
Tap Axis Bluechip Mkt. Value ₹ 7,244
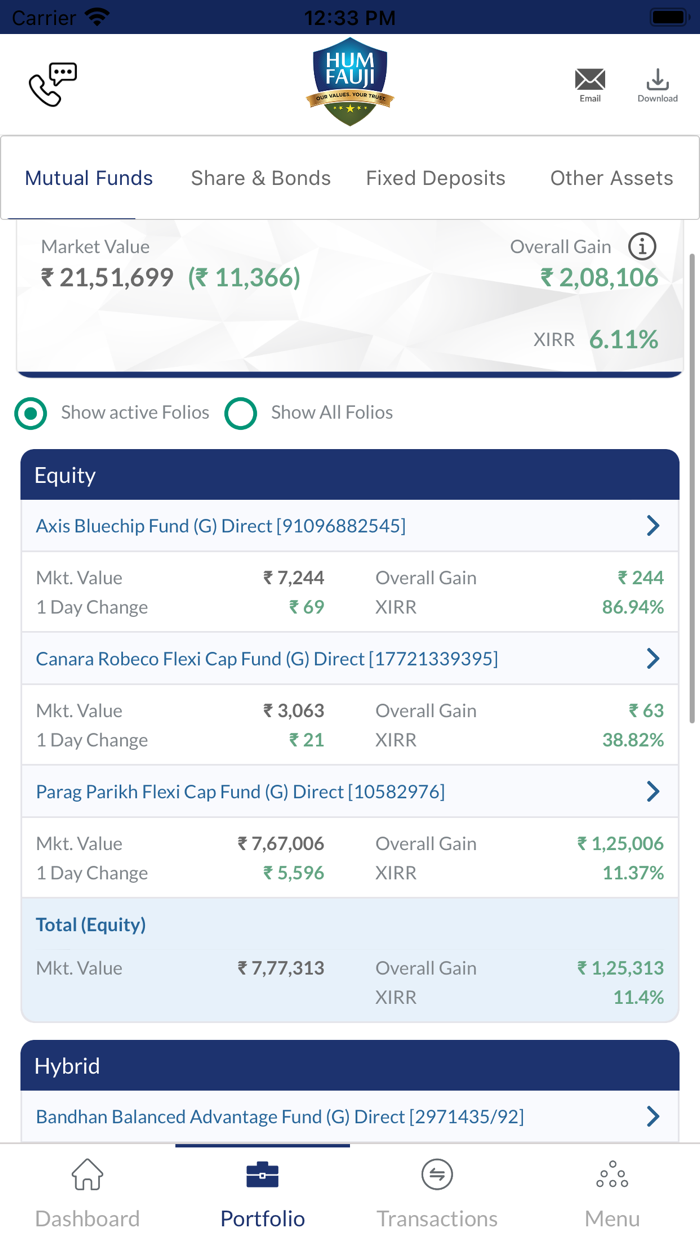[294, 578]
